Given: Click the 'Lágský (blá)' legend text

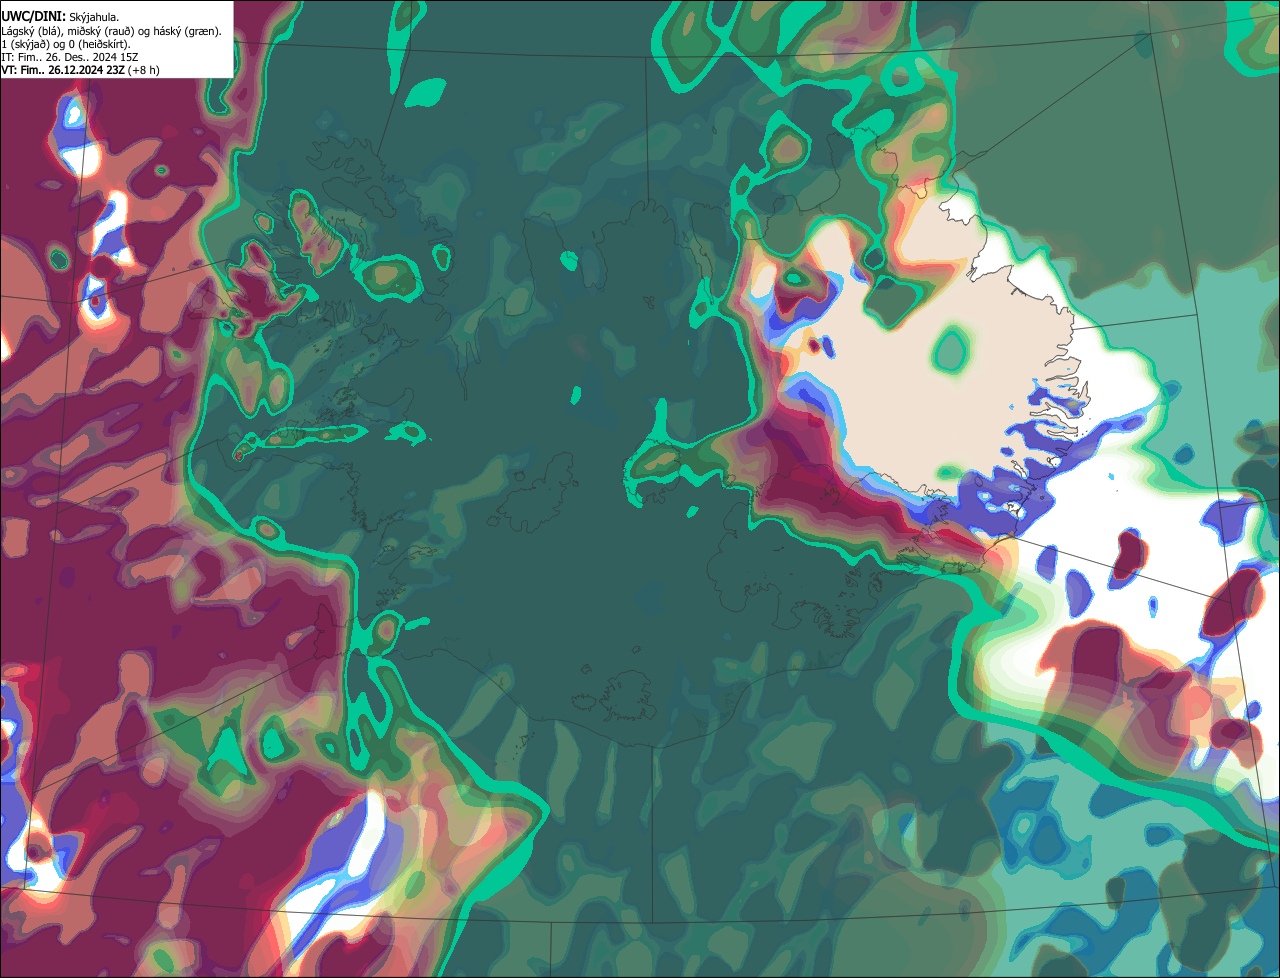Looking at the screenshot, I should pyautogui.click(x=30, y=31).
